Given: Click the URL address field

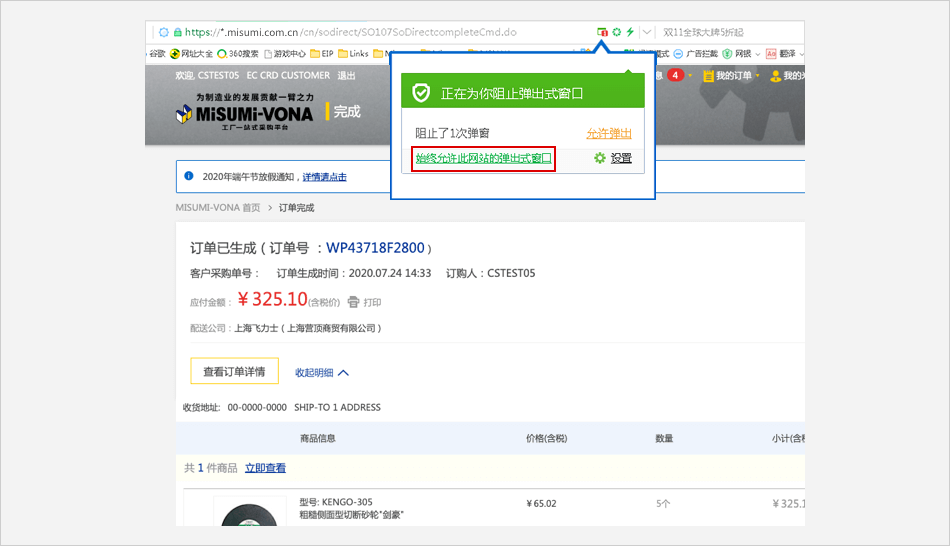Looking at the screenshot, I should (380, 32).
